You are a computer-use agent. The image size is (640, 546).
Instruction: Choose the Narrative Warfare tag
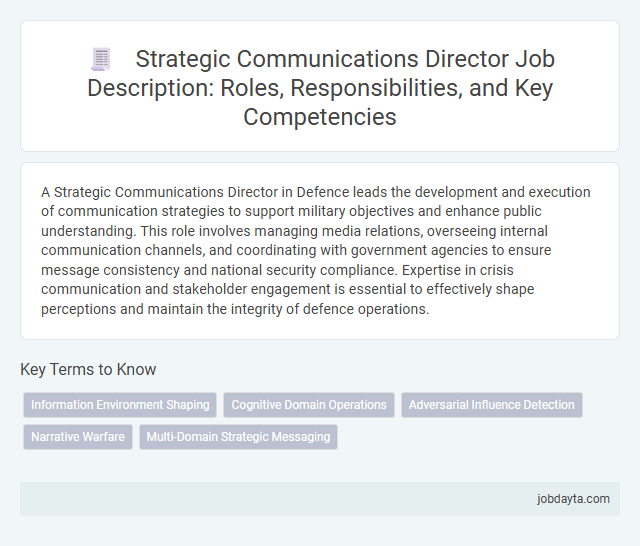coord(78,437)
